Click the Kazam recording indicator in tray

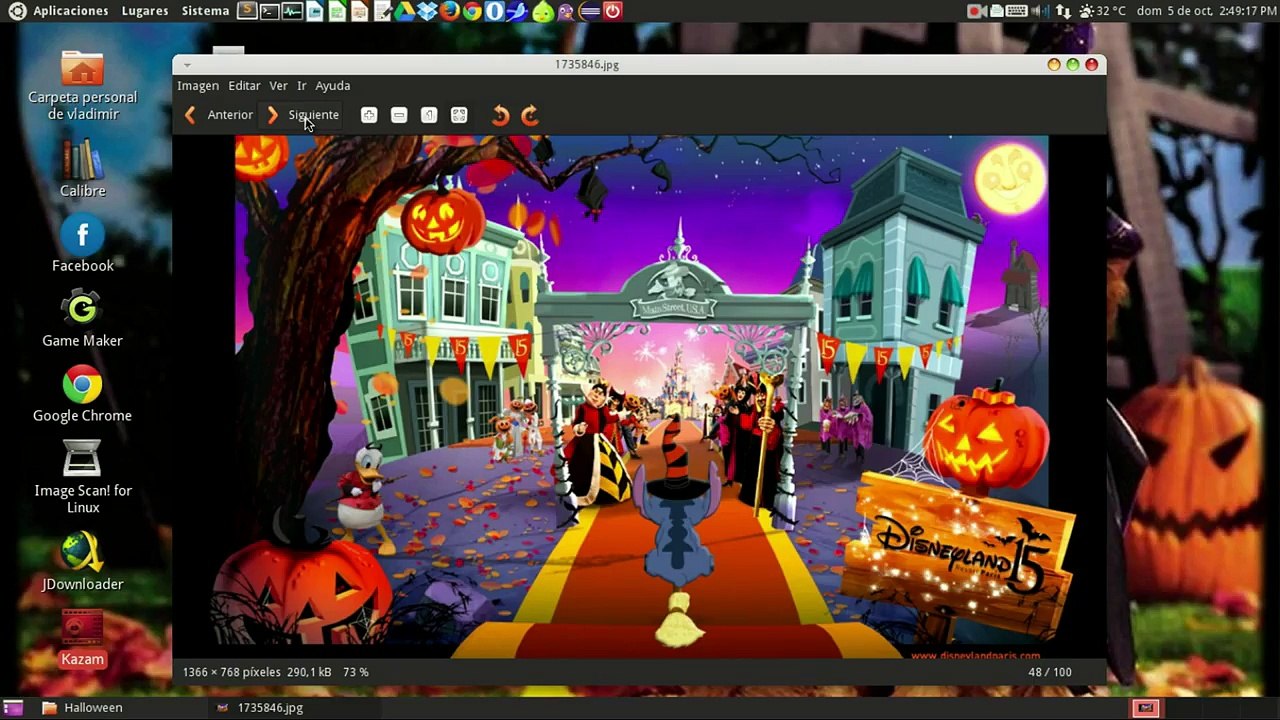(977, 11)
